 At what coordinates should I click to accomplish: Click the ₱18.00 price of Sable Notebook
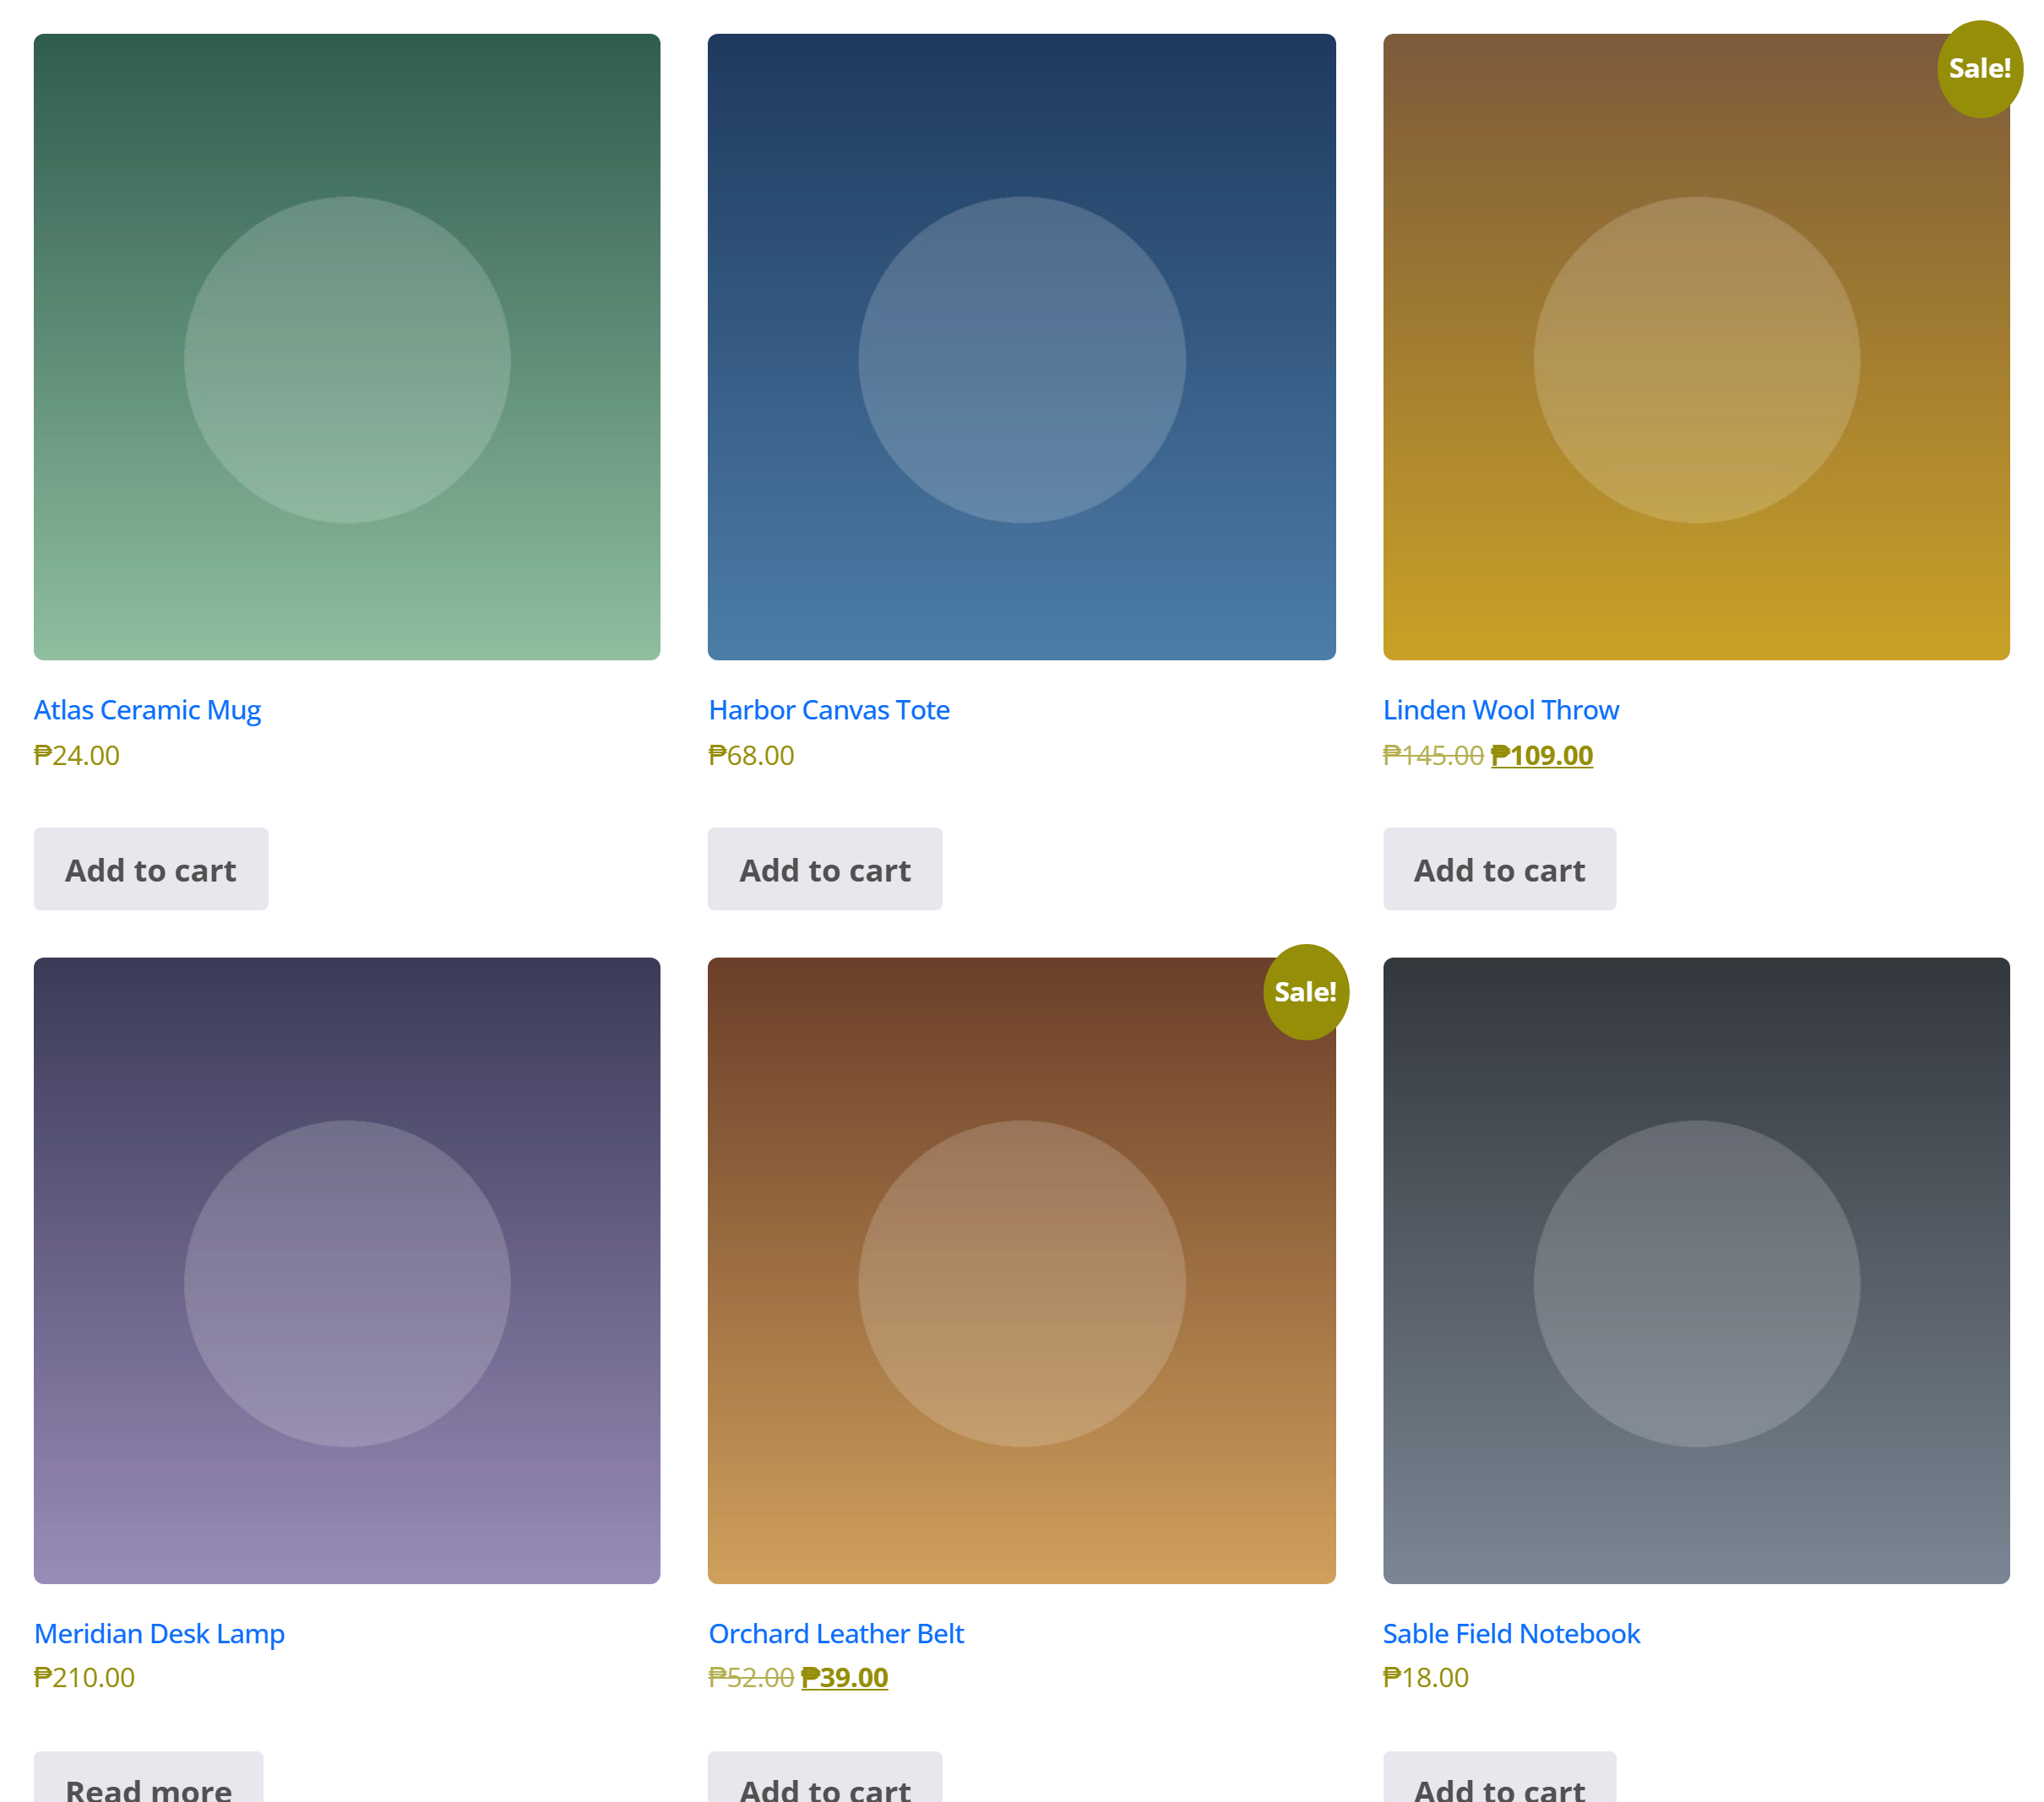coord(1425,1677)
